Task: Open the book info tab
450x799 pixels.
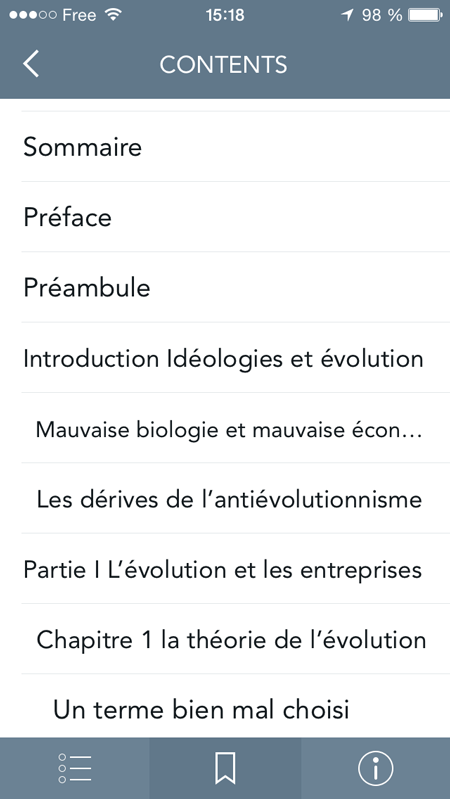Action: tap(375, 768)
